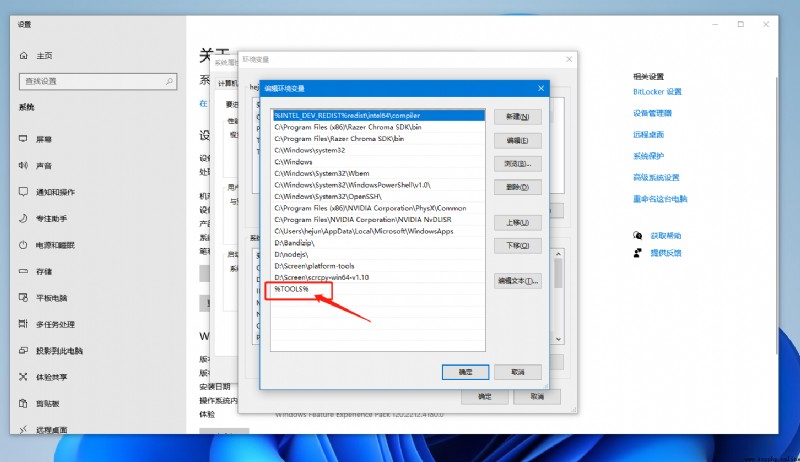800x462 pixels.
Task: Select the D:\Screen\platform-tools entry
Action: pyautogui.click(x=378, y=266)
